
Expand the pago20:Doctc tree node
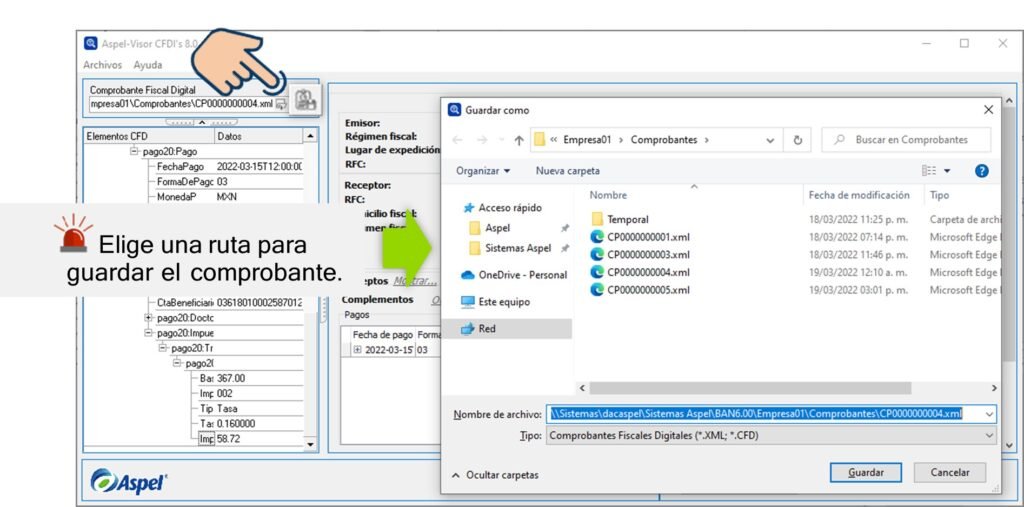point(148,318)
